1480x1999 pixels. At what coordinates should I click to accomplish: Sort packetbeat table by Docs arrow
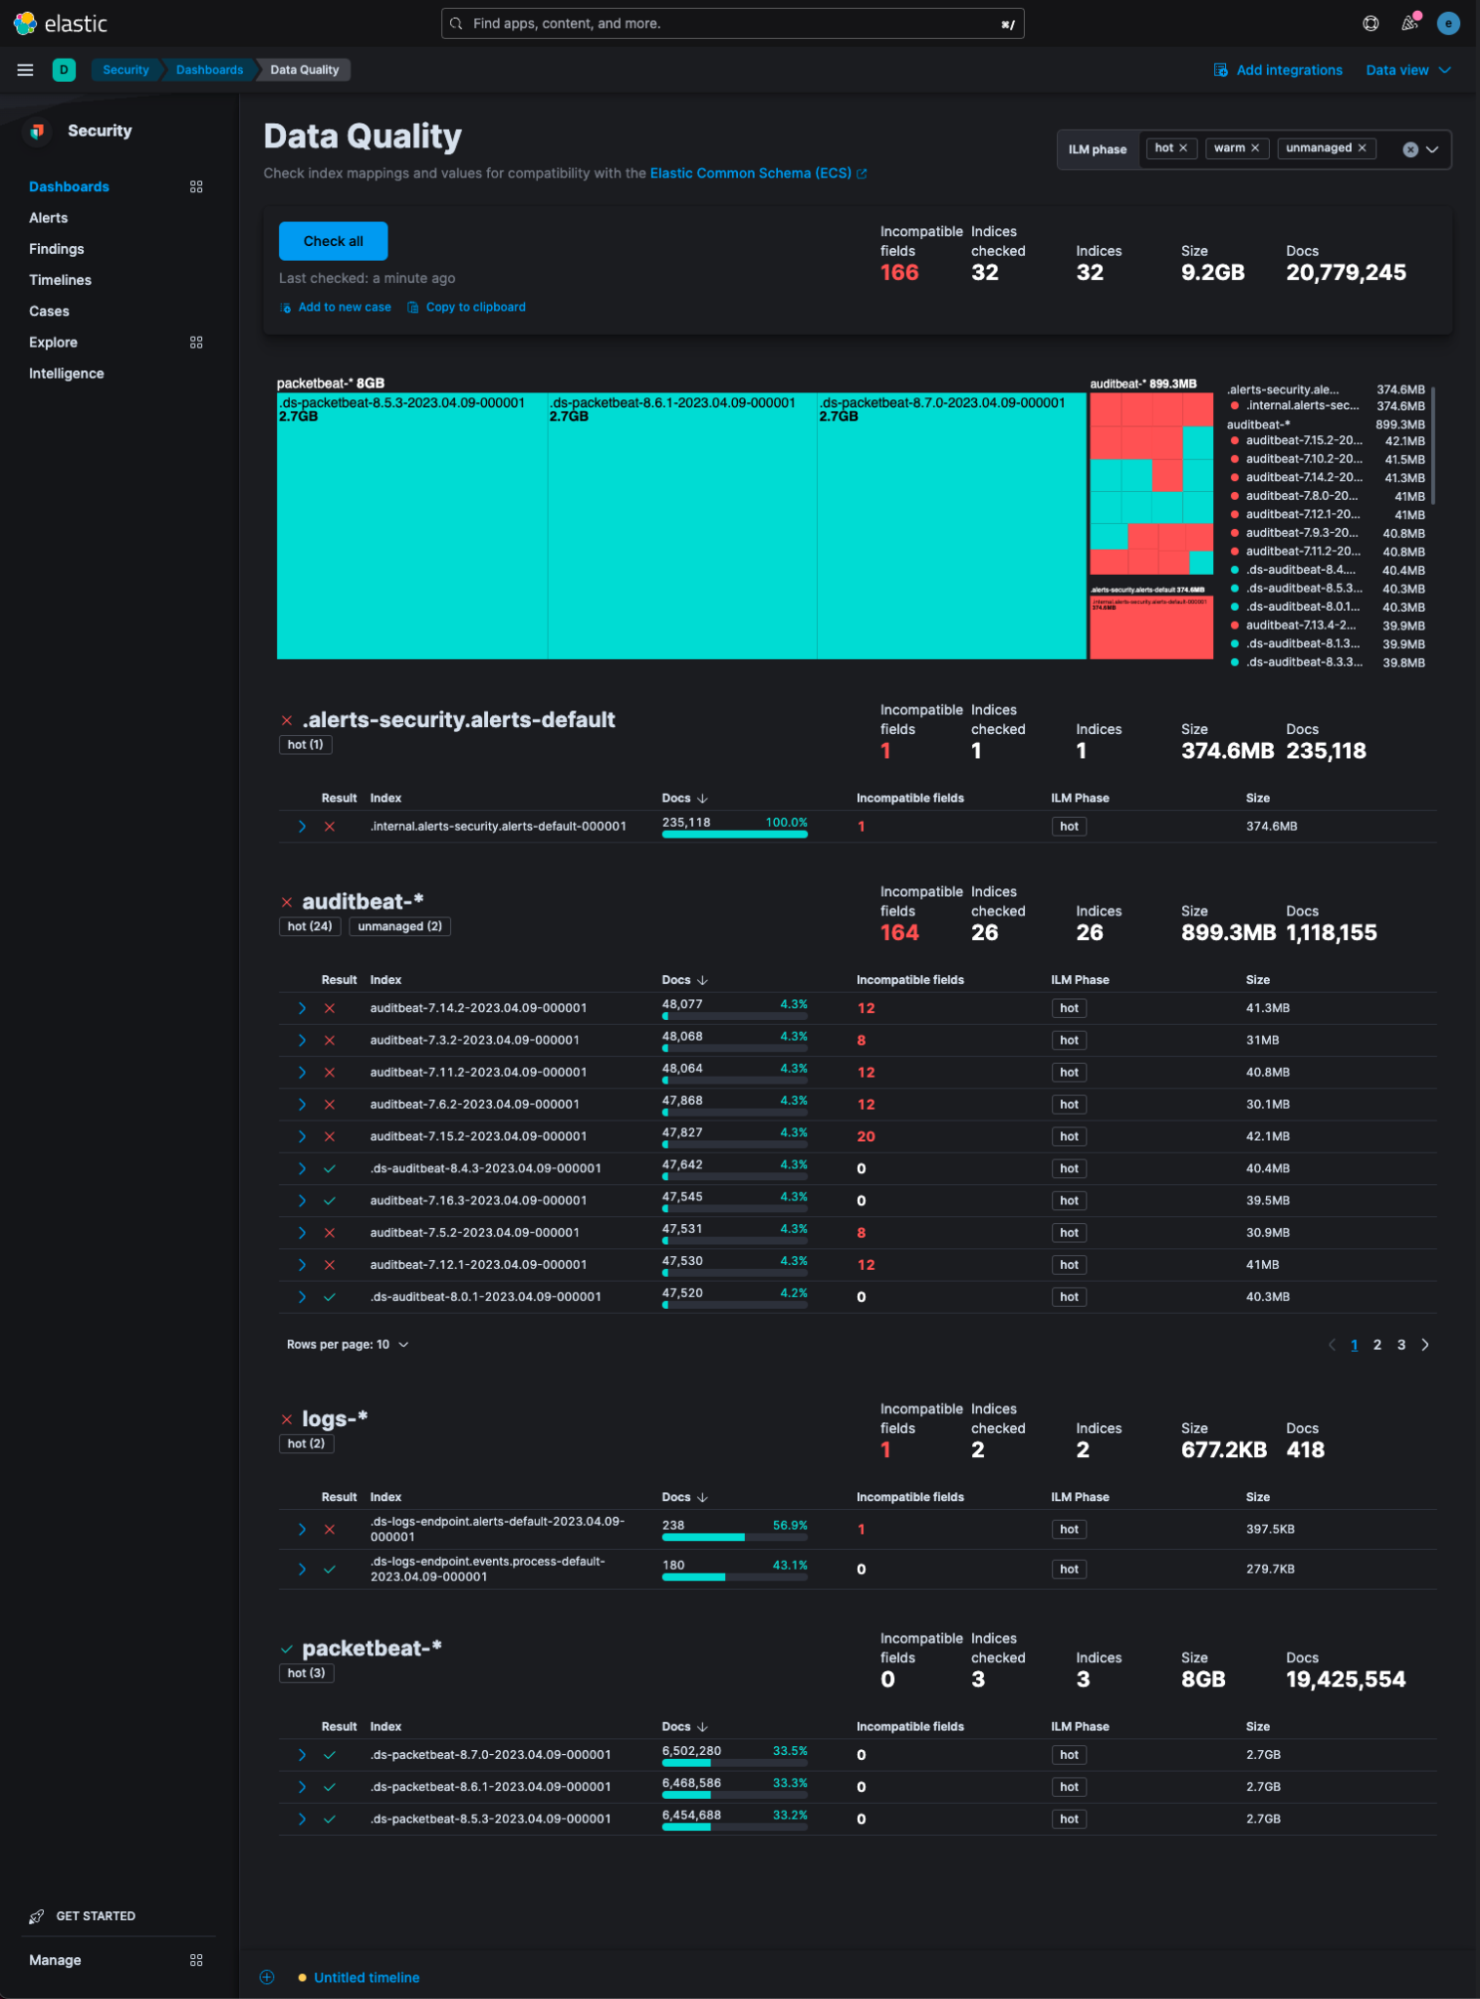[702, 1727]
